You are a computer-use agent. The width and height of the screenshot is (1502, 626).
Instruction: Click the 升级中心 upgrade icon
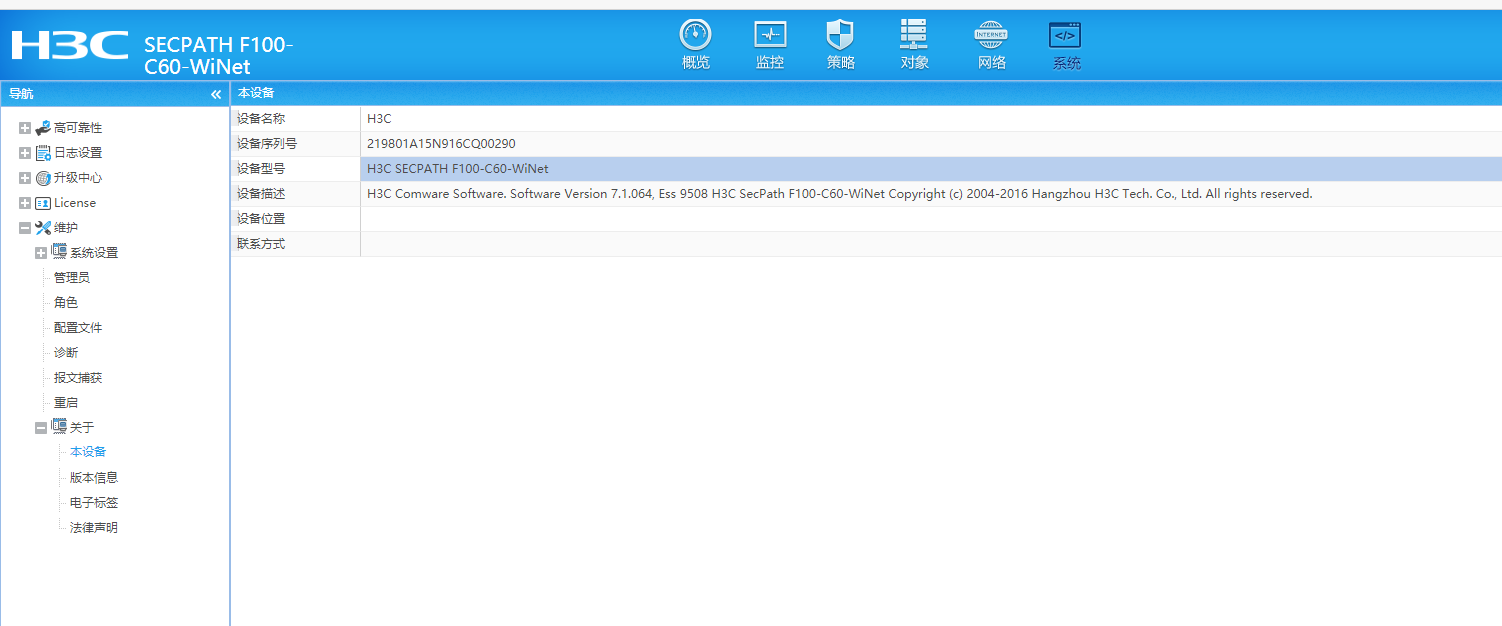[43, 178]
